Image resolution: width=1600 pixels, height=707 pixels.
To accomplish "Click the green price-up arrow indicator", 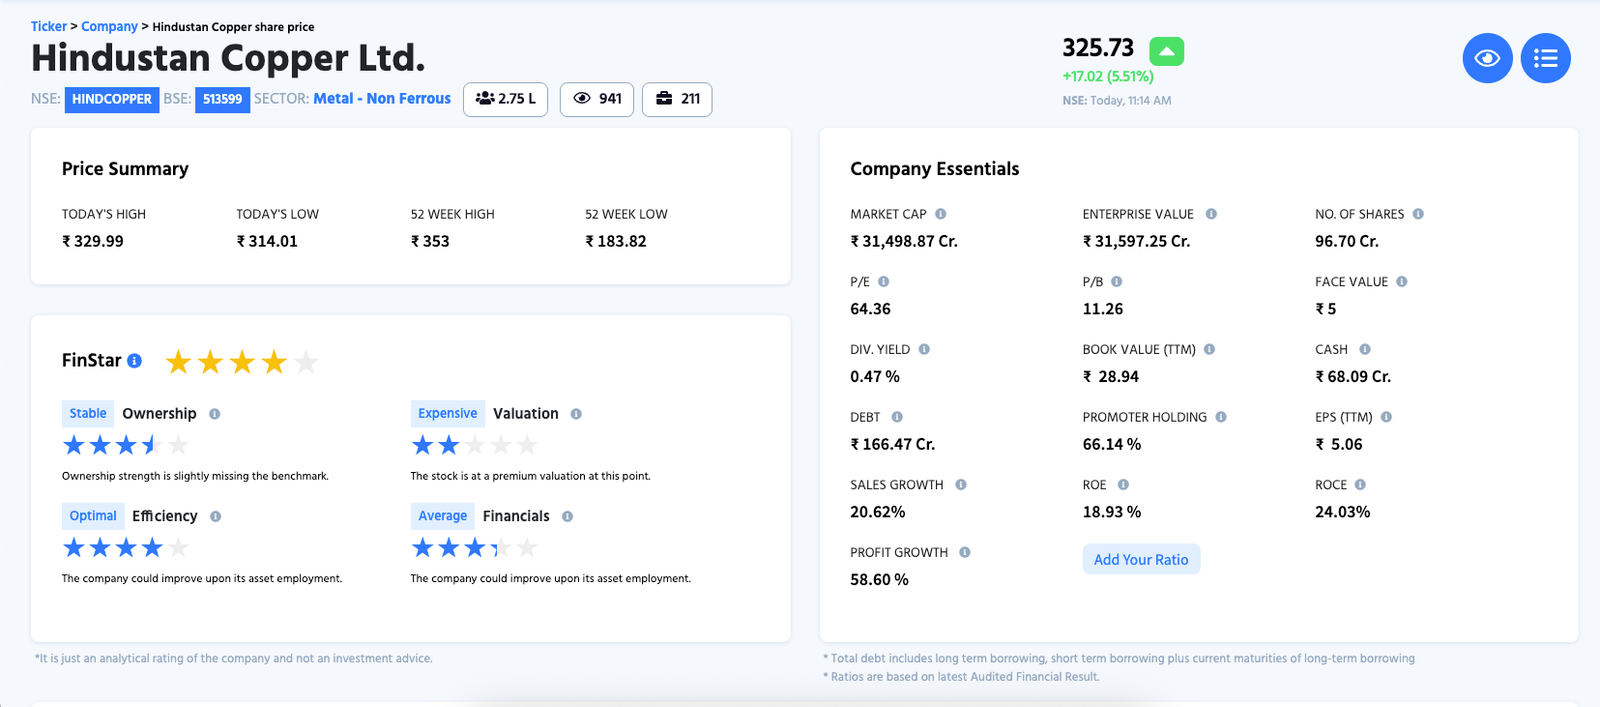I will point(1167,50).
